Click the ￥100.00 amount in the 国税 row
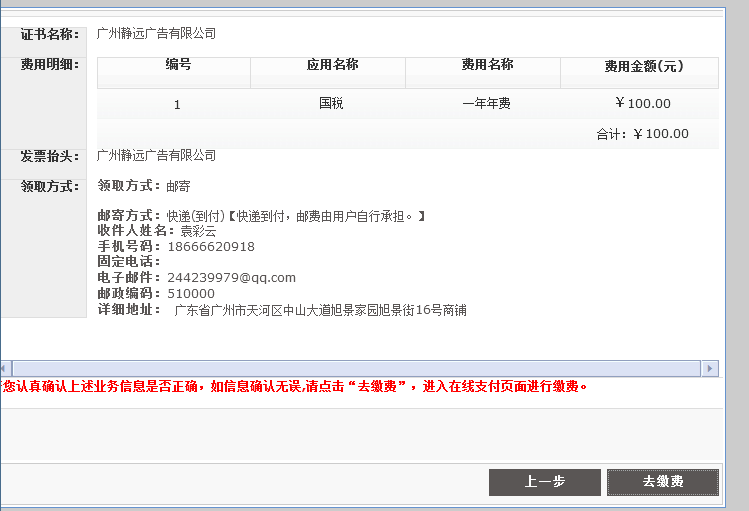The width and height of the screenshot is (749, 511). pyautogui.click(x=643, y=103)
